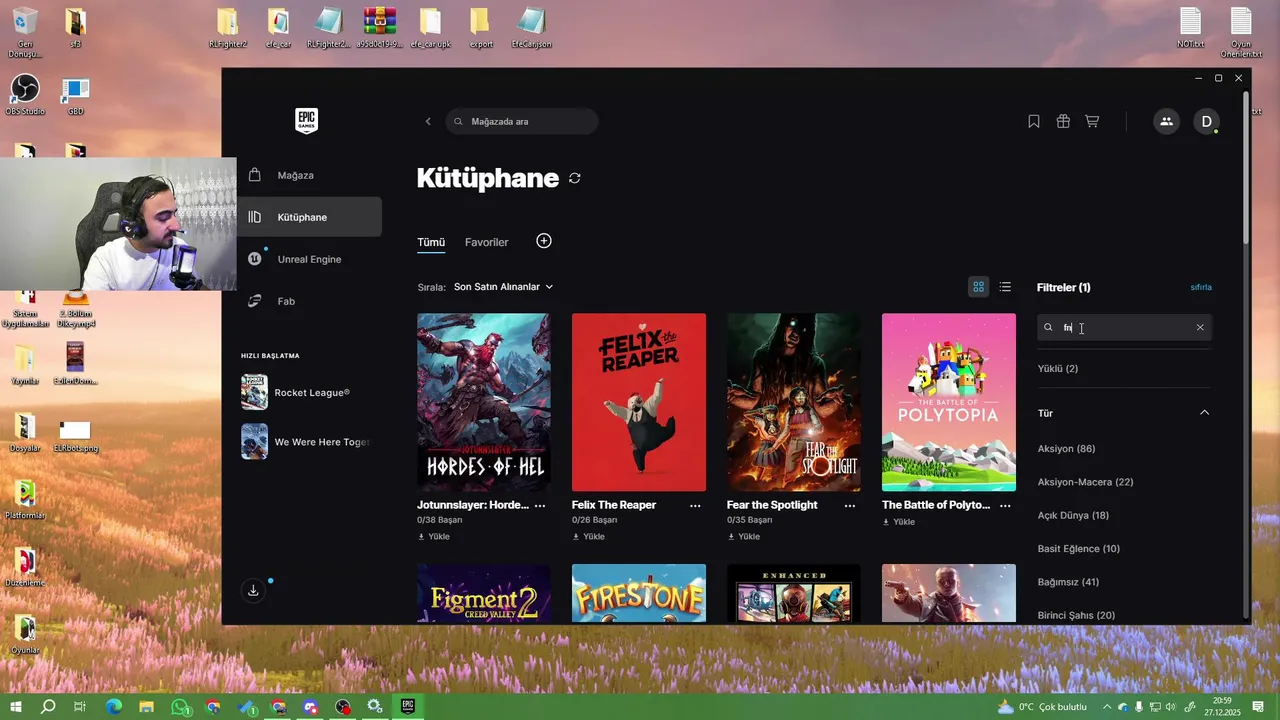Switch to the Favoriler tab
This screenshot has height=720, width=1280.
tap(486, 242)
